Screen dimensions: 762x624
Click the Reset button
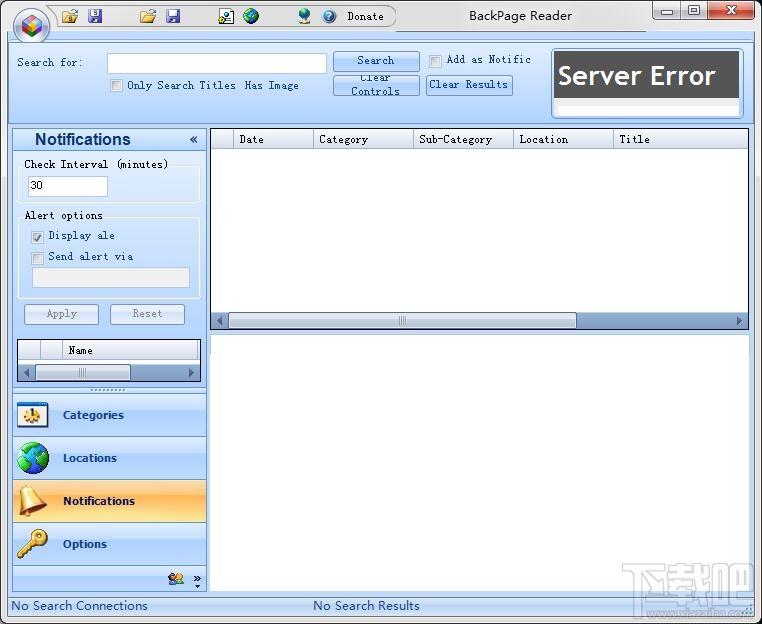[x=147, y=314]
